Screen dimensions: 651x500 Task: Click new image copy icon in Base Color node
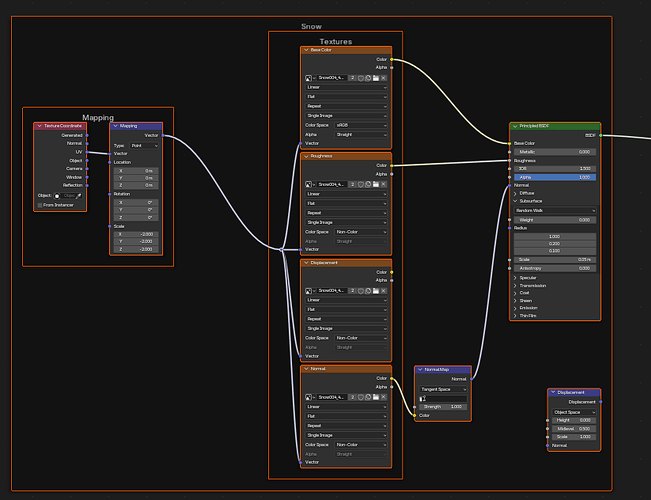(368, 78)
